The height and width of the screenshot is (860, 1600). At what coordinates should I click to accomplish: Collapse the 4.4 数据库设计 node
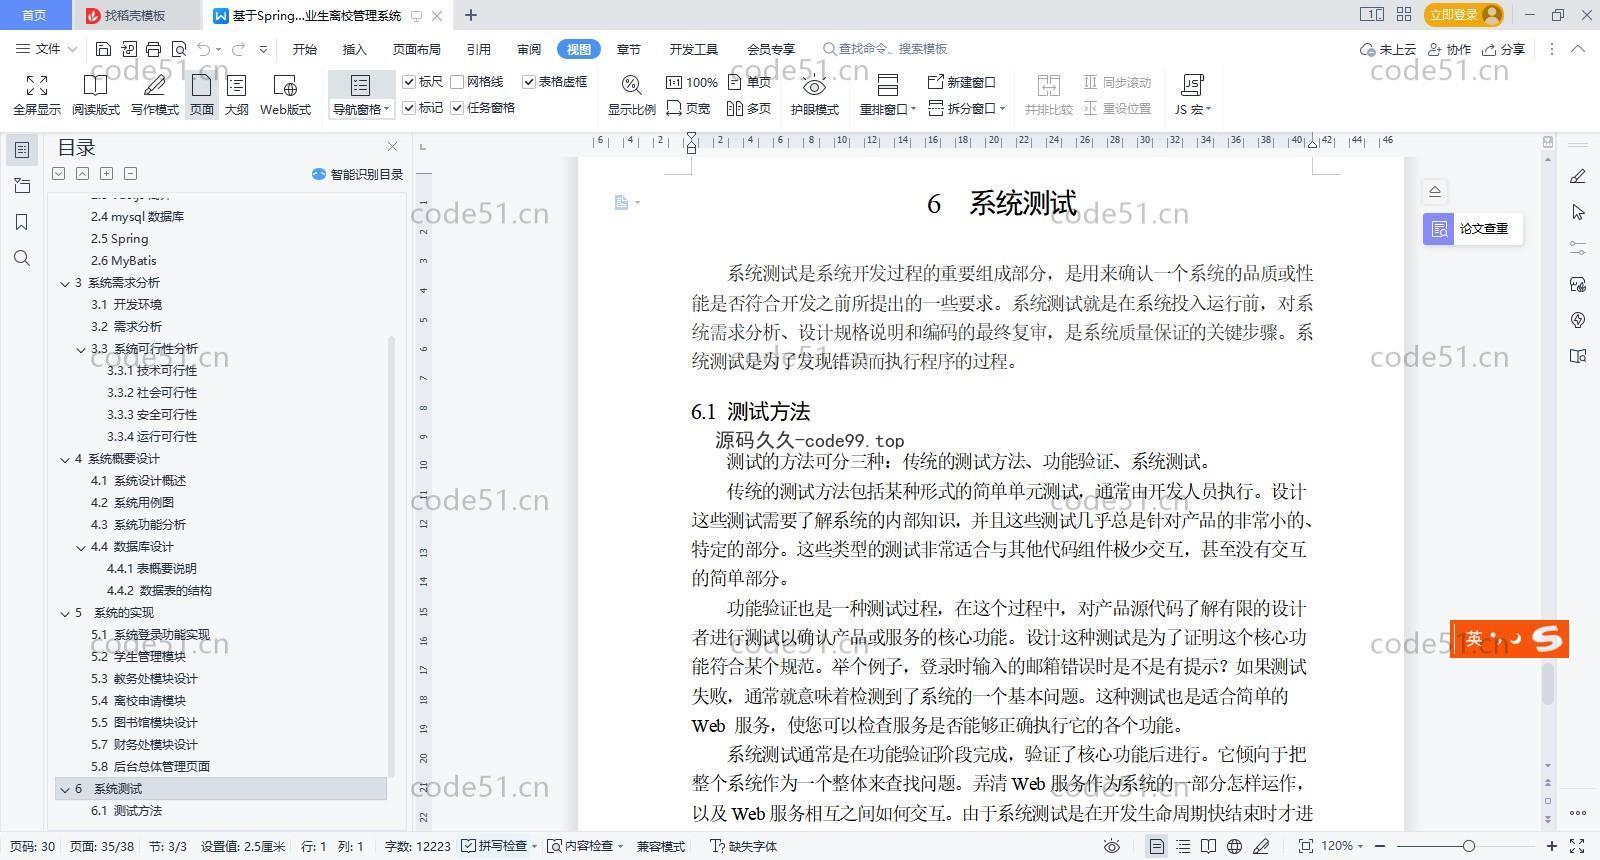click(x=81, y=547)
